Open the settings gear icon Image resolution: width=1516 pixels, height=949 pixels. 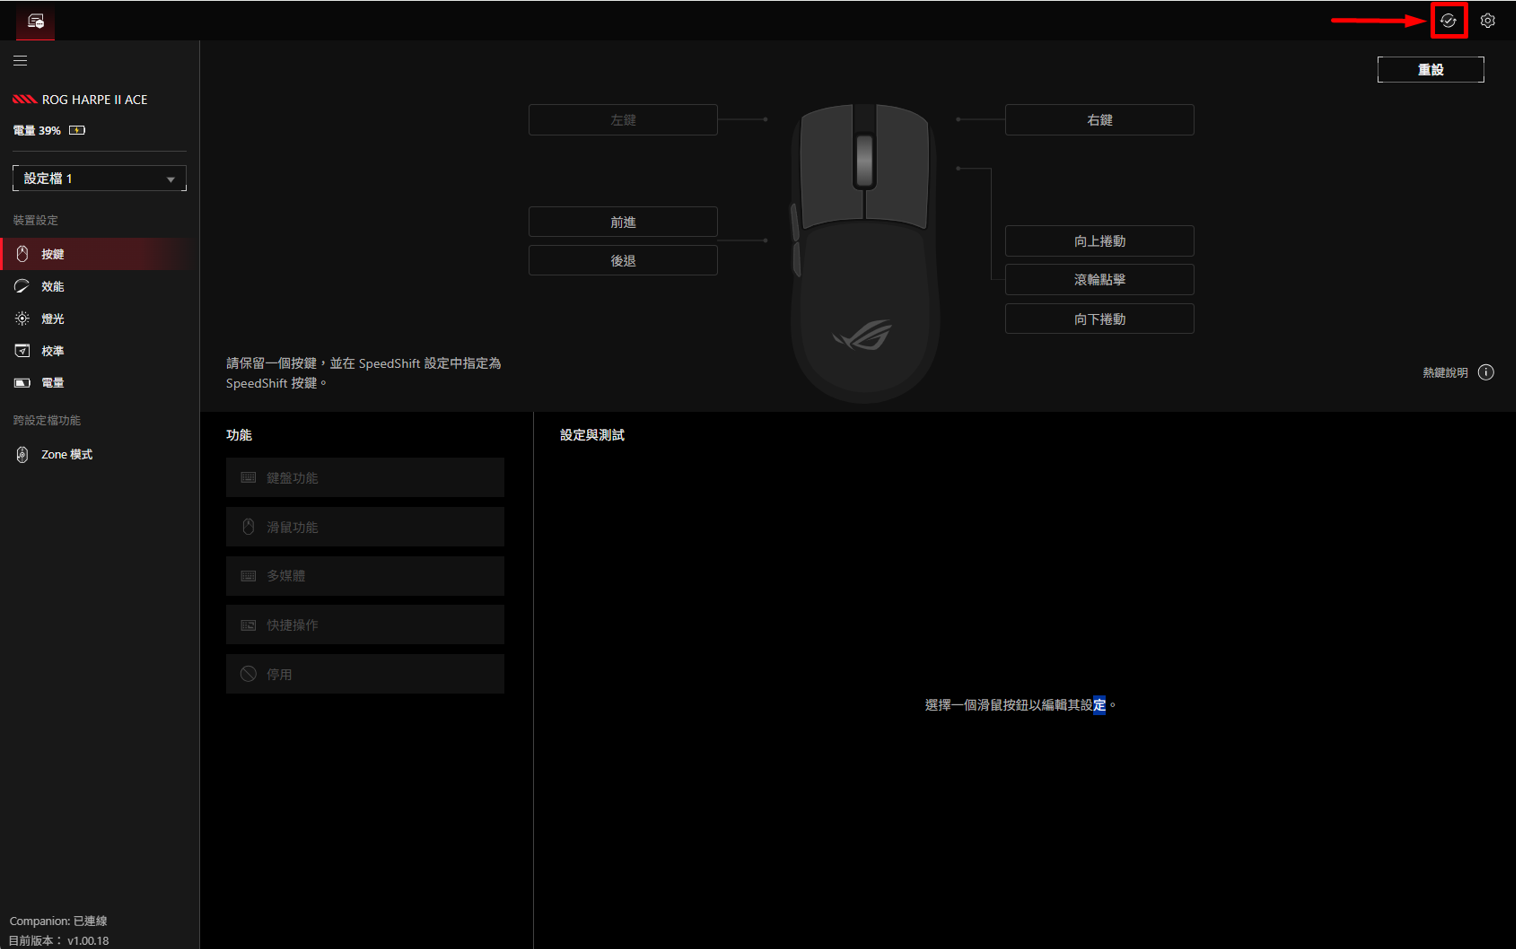tap(1488, 20)
